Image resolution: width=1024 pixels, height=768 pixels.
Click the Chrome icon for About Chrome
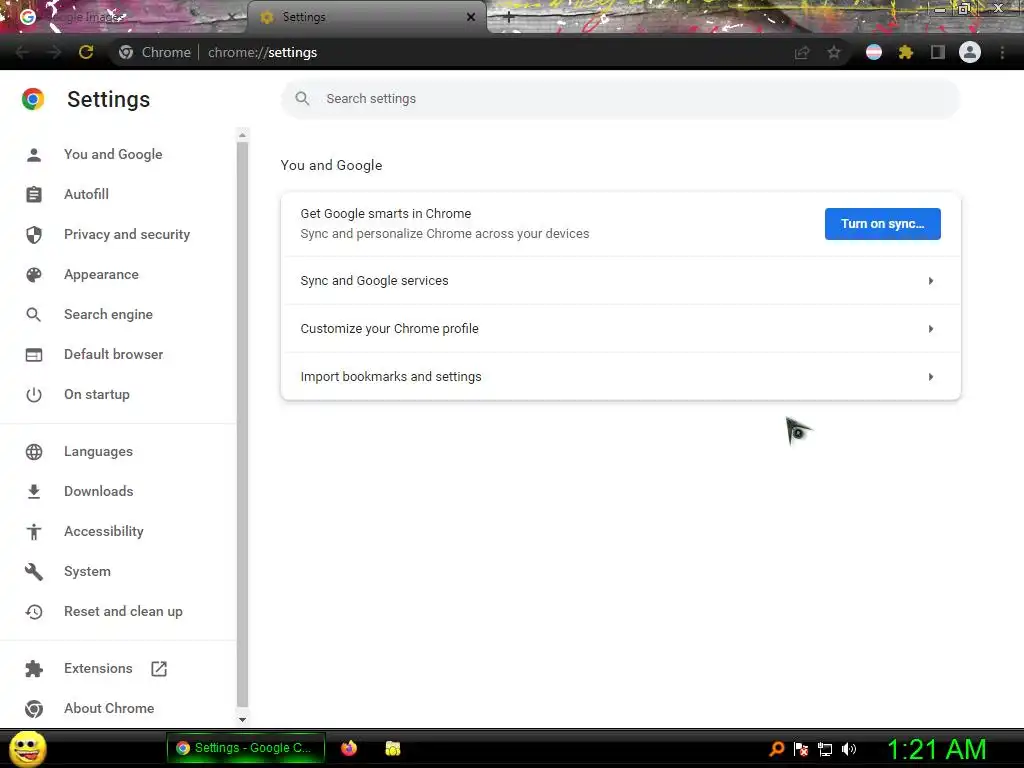click(x=34, y=709)
